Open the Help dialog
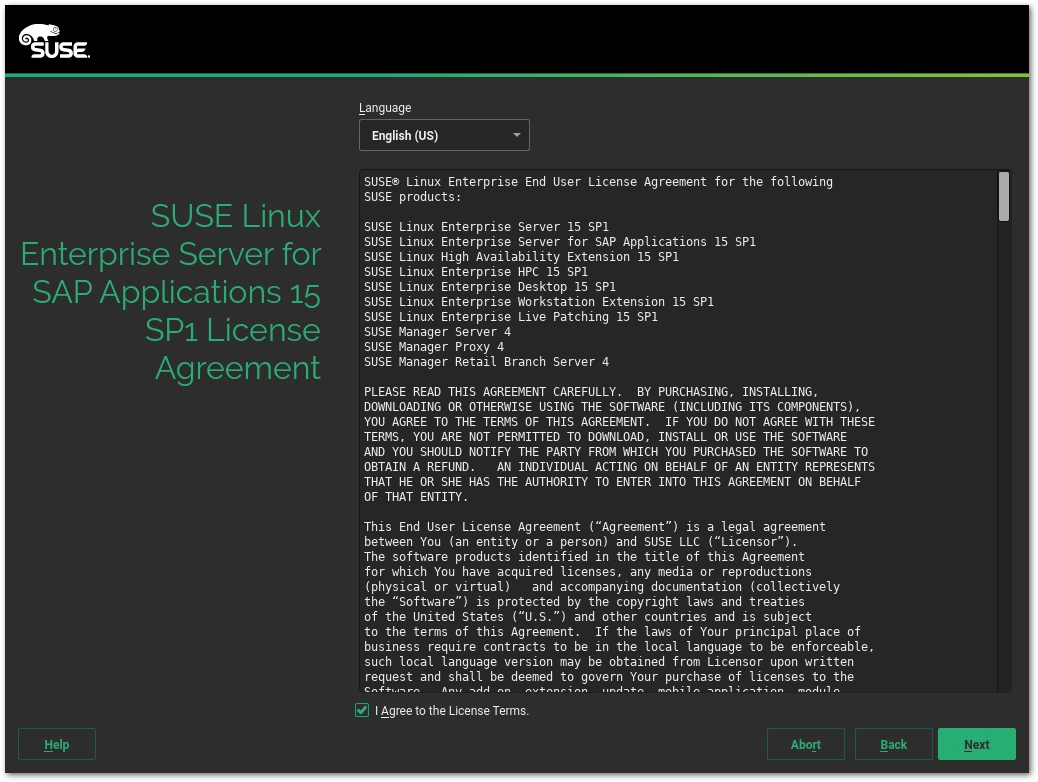This screenshot has height=782, width=1038. pyautogui.click(x=57, y=744)
